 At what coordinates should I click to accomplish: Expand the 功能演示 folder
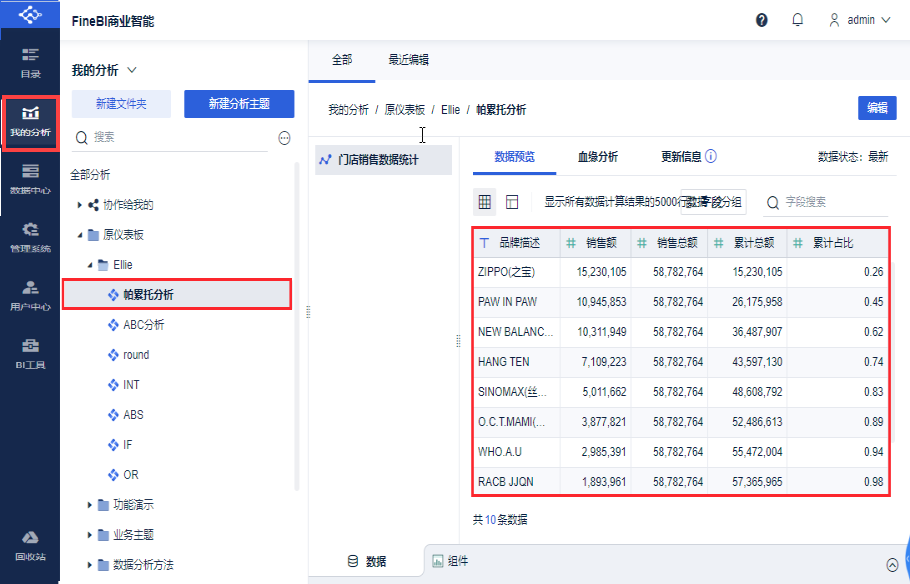[x=89, y=505]
